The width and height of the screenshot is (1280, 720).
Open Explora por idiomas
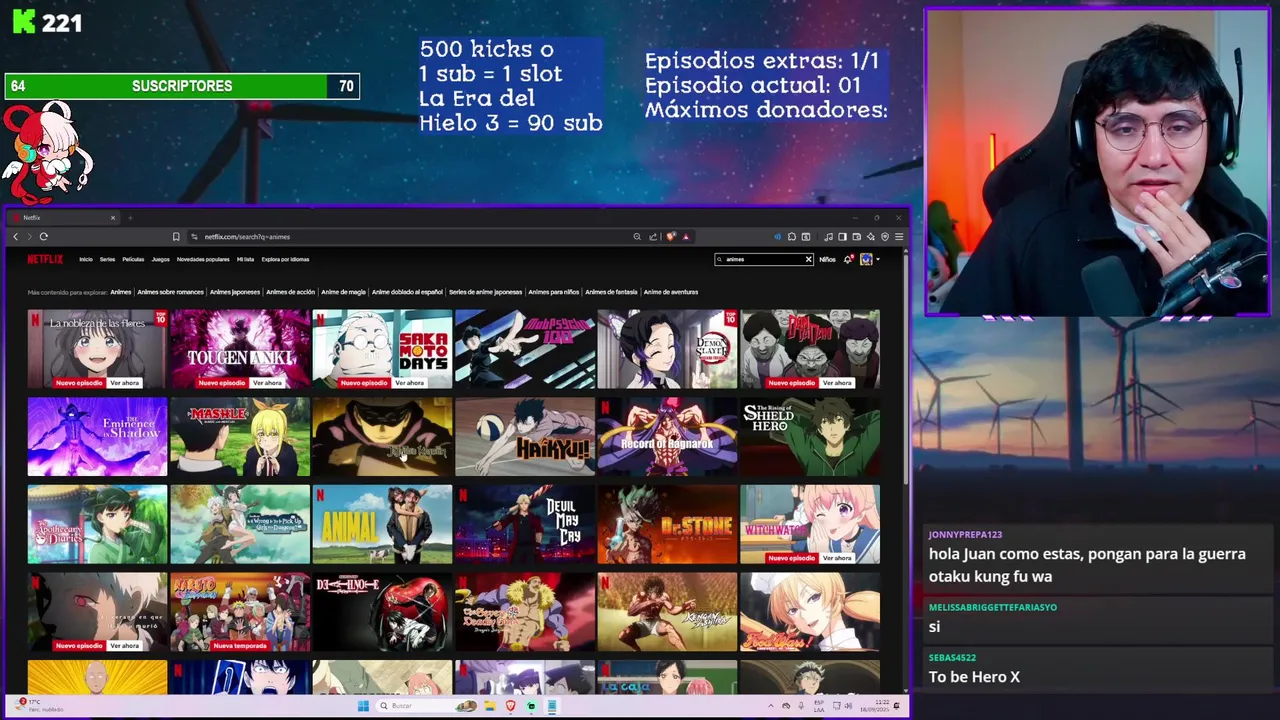(285, 259)
